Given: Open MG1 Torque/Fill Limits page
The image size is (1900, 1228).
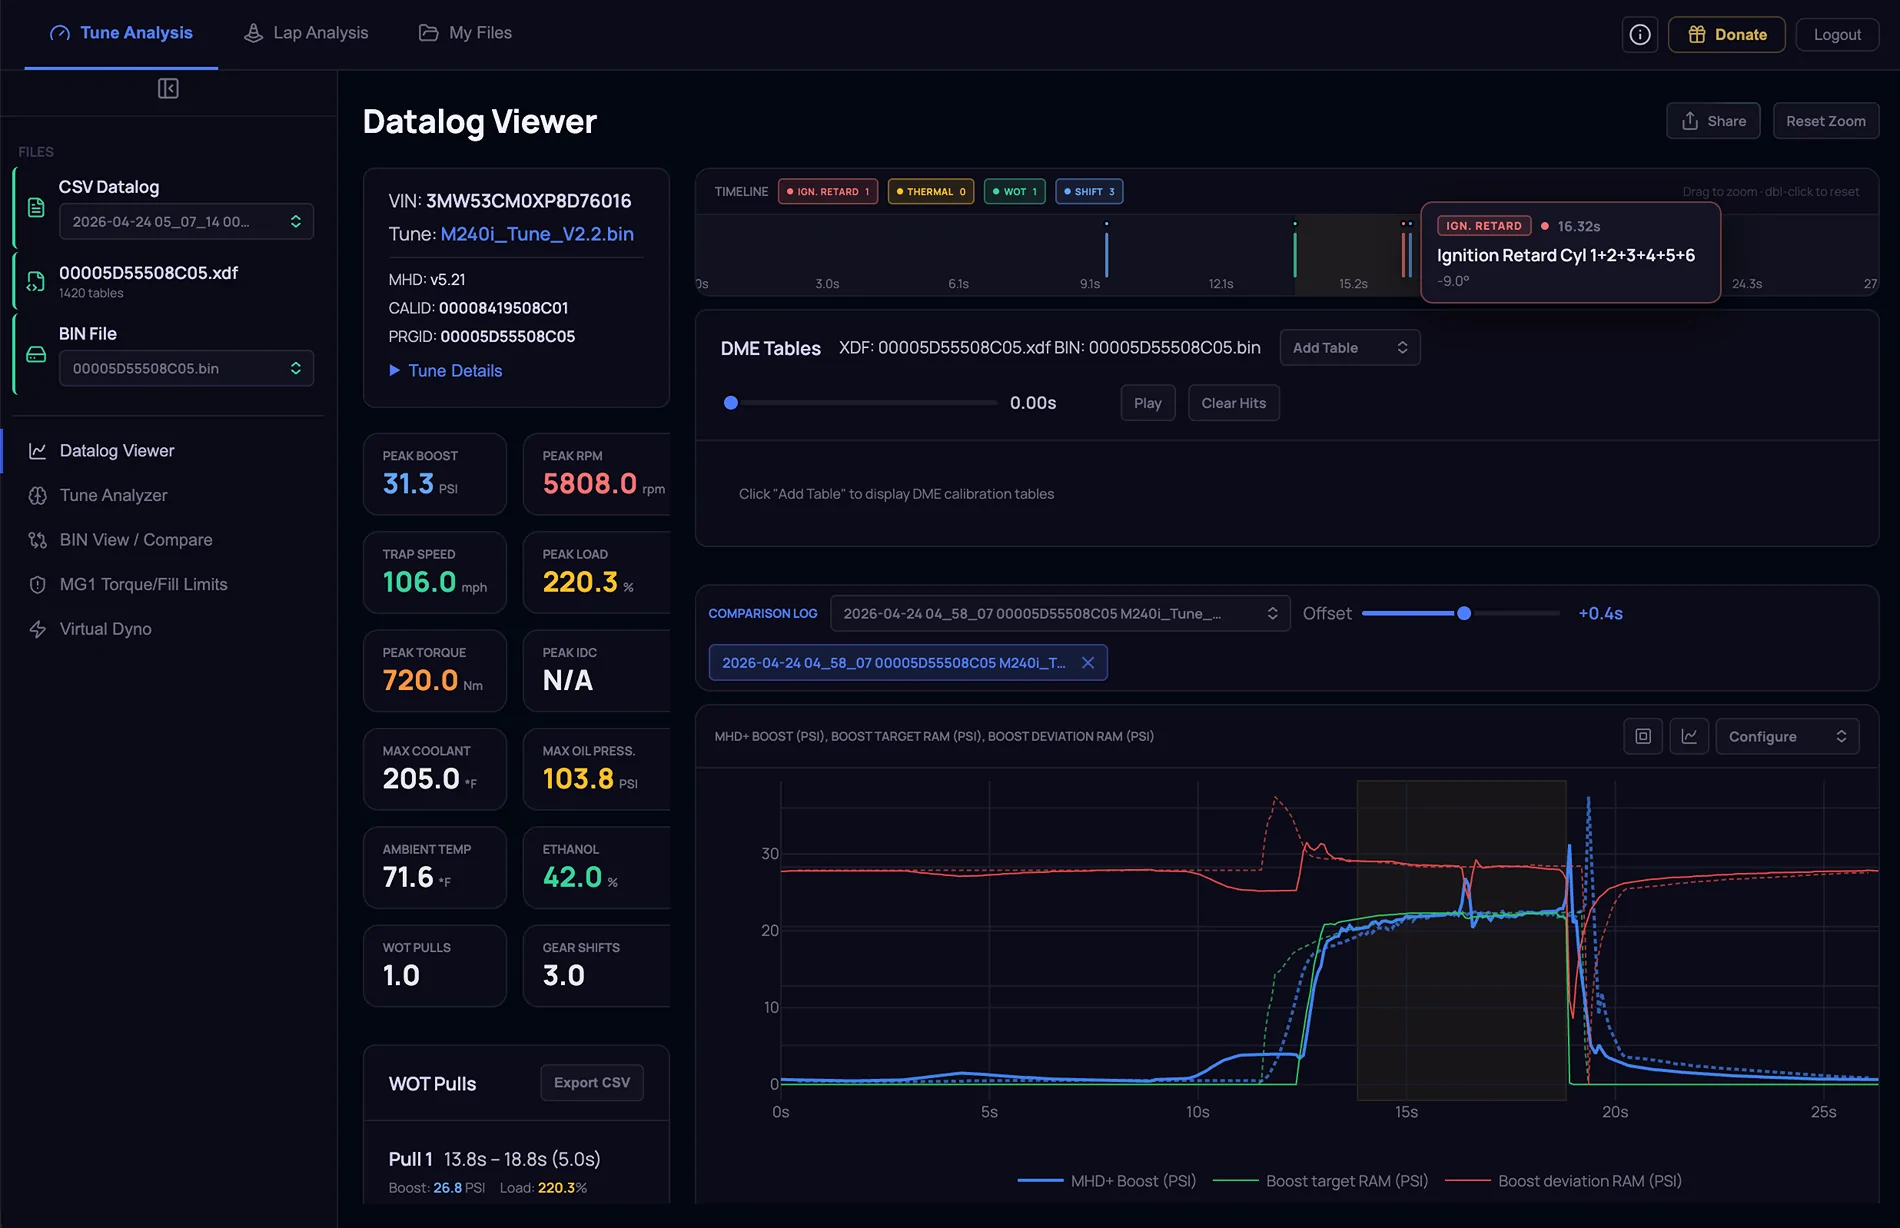Looking at the screenshot, I should click(143, 584).
